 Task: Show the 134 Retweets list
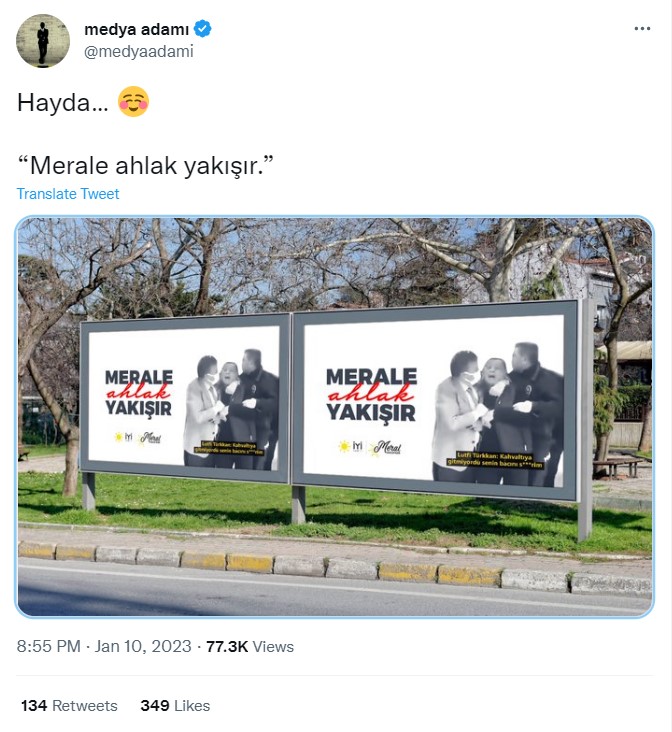(69, 705)
